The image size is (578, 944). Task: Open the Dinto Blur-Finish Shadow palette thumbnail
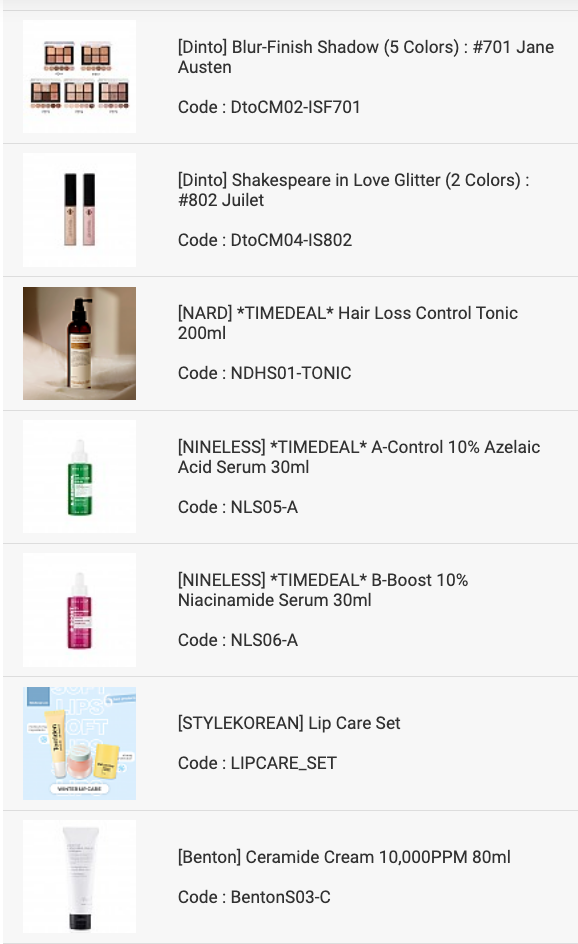coord(79,76)
